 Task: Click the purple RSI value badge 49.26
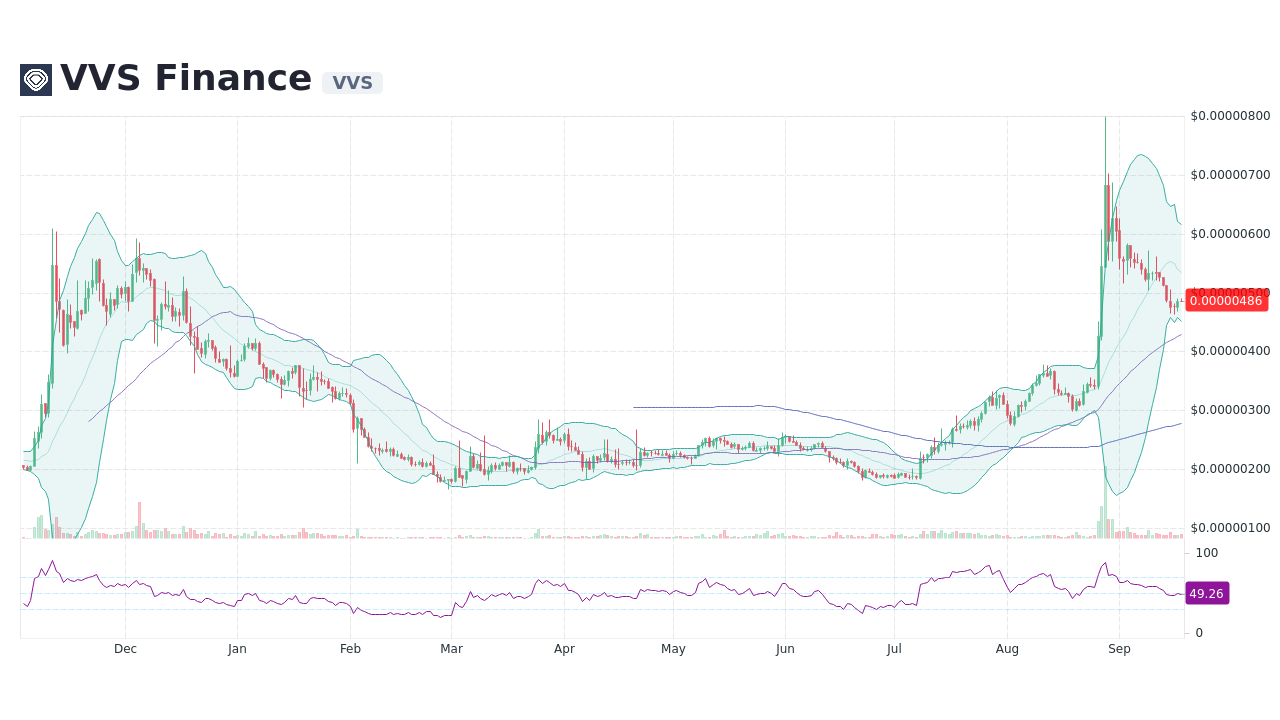coord(1206,593)
